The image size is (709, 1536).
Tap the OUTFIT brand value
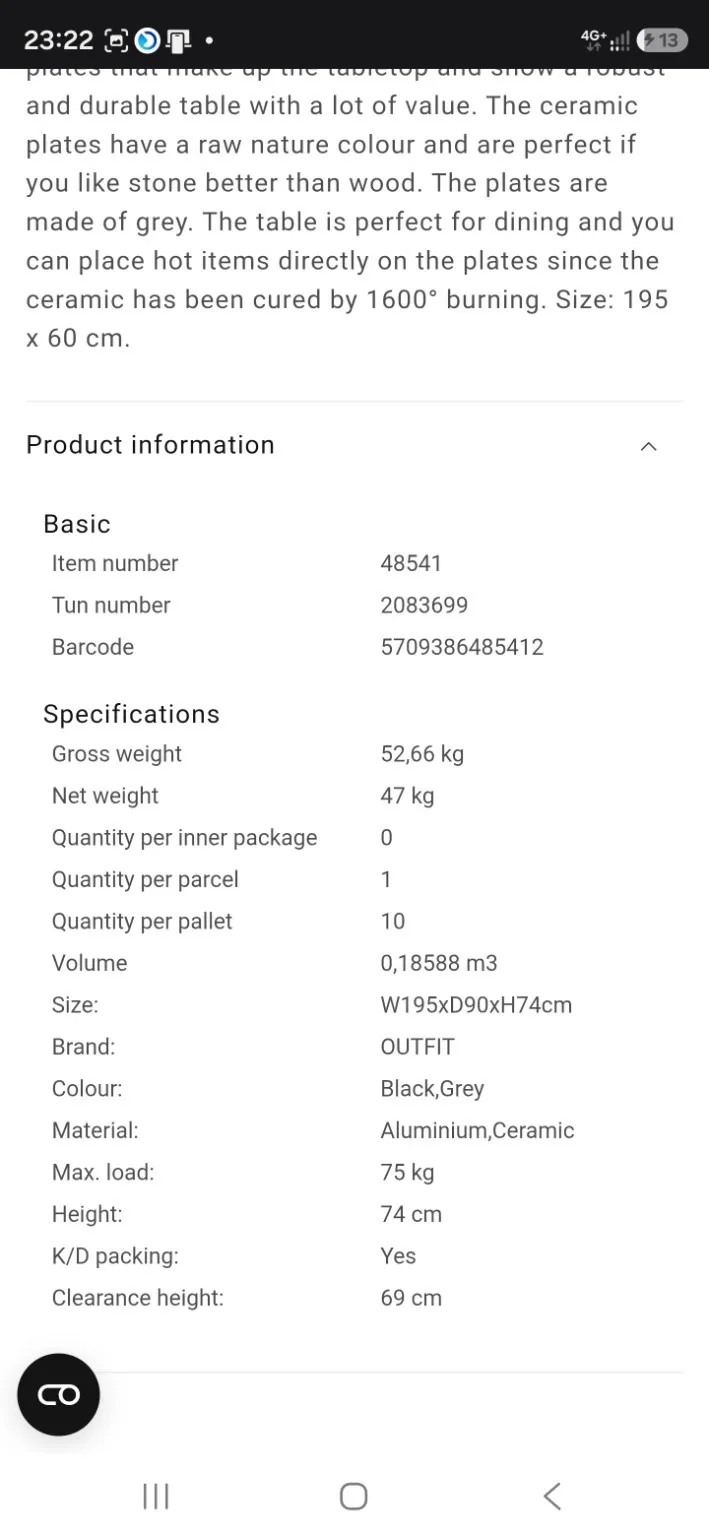click(x=417, y=1047)
